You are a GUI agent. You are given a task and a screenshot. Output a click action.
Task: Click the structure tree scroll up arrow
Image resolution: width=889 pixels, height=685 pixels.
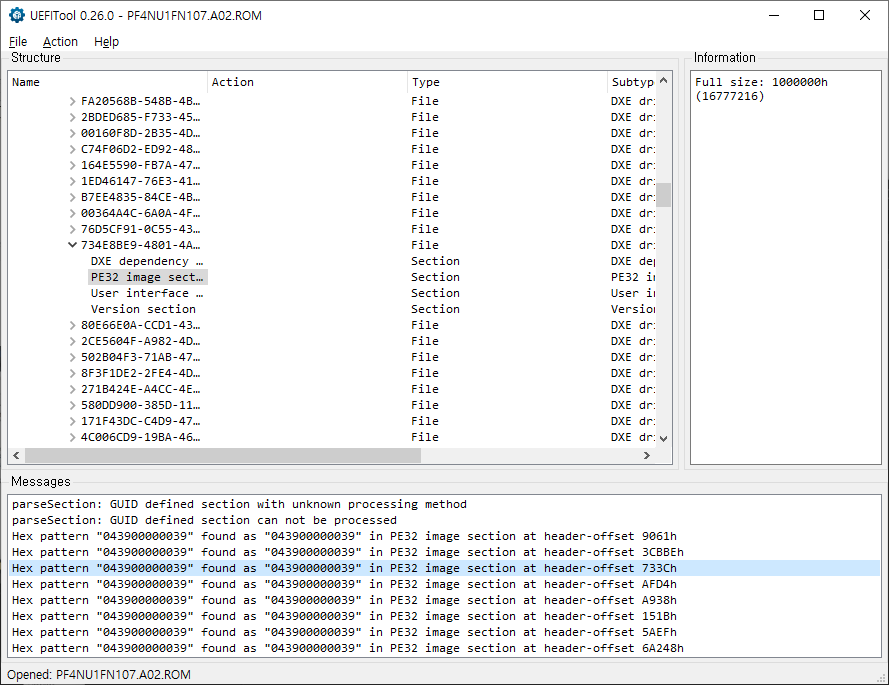click(663, 81)
